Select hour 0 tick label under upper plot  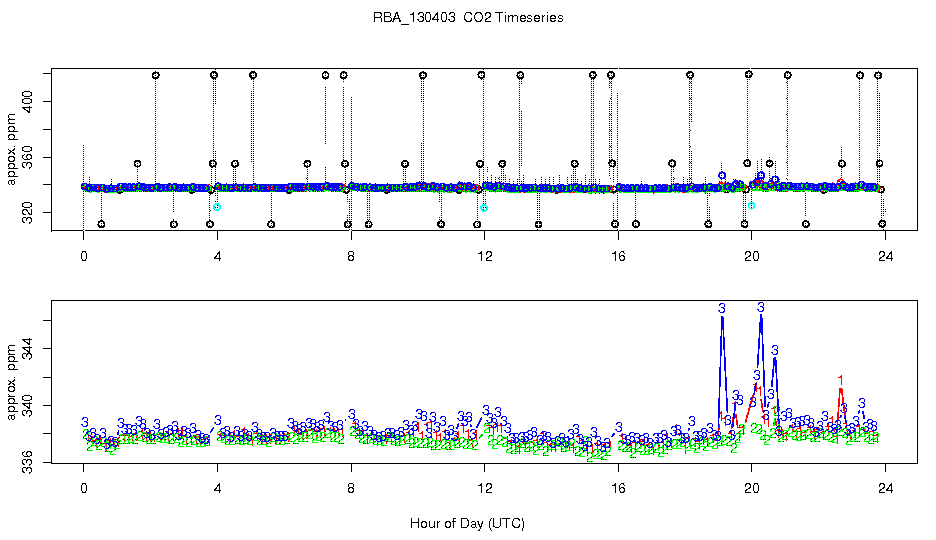(x=84, y=256)
